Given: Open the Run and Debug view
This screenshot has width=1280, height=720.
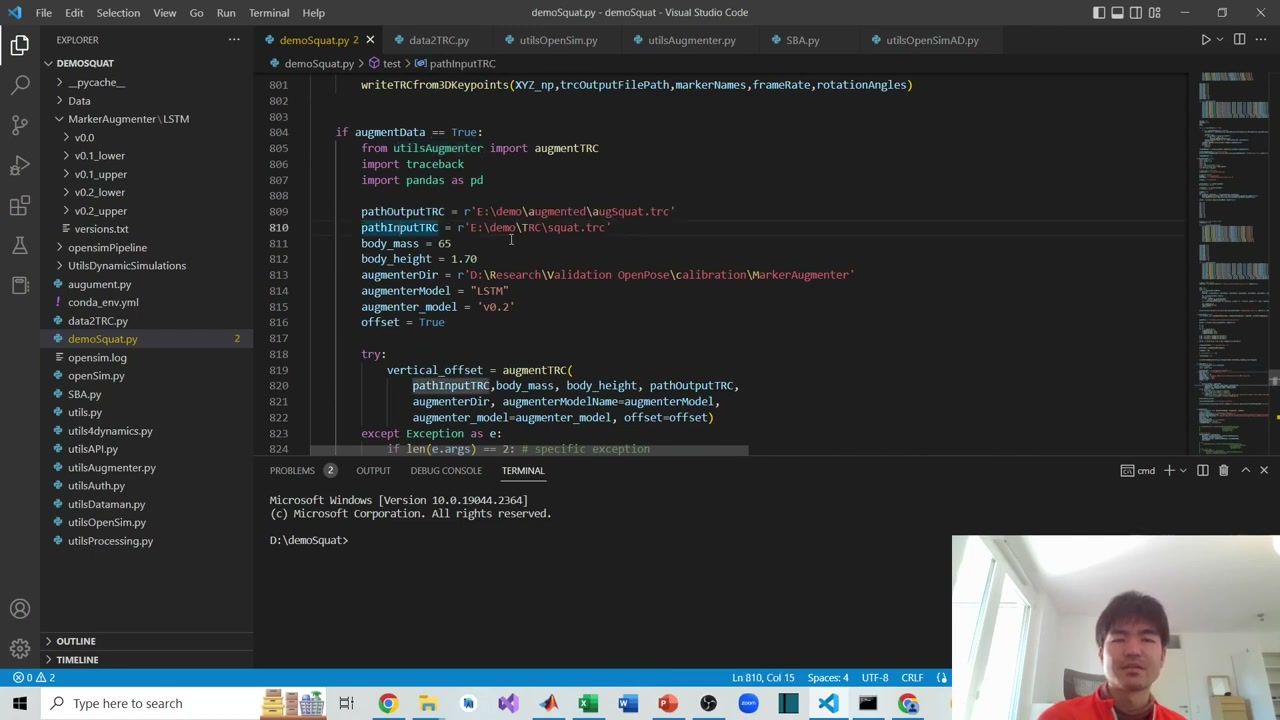Looking at the screenshot, I should [x=20, y=165].
